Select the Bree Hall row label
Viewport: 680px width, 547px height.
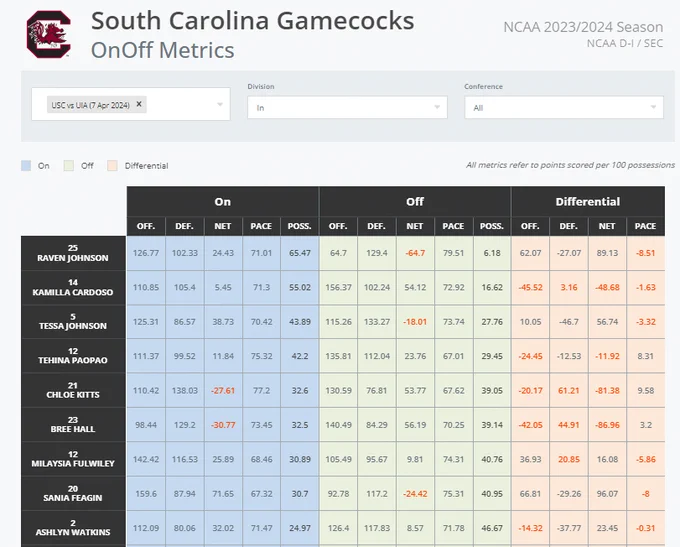click(73, 425)
